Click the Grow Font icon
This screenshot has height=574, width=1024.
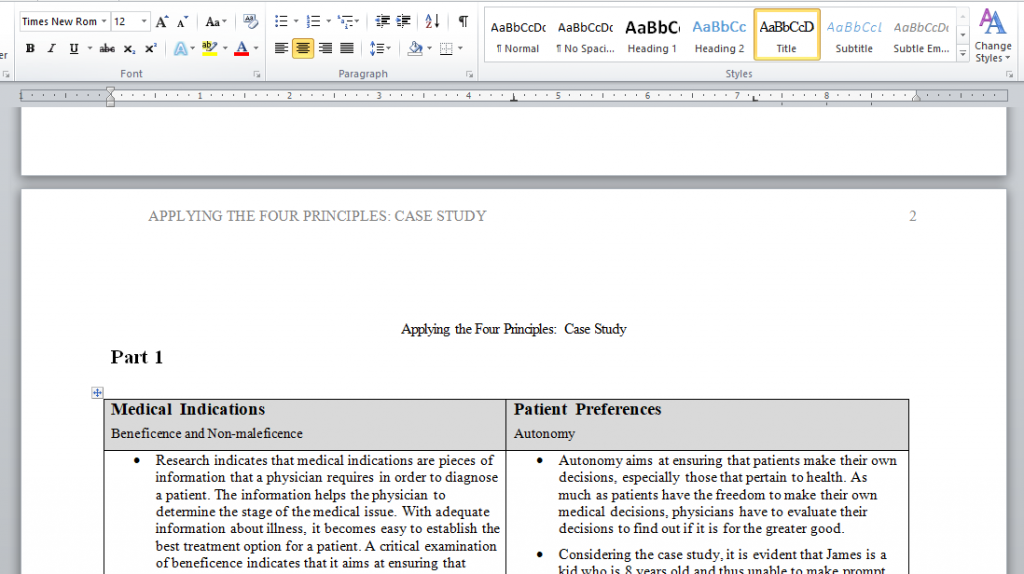[162, 22]
